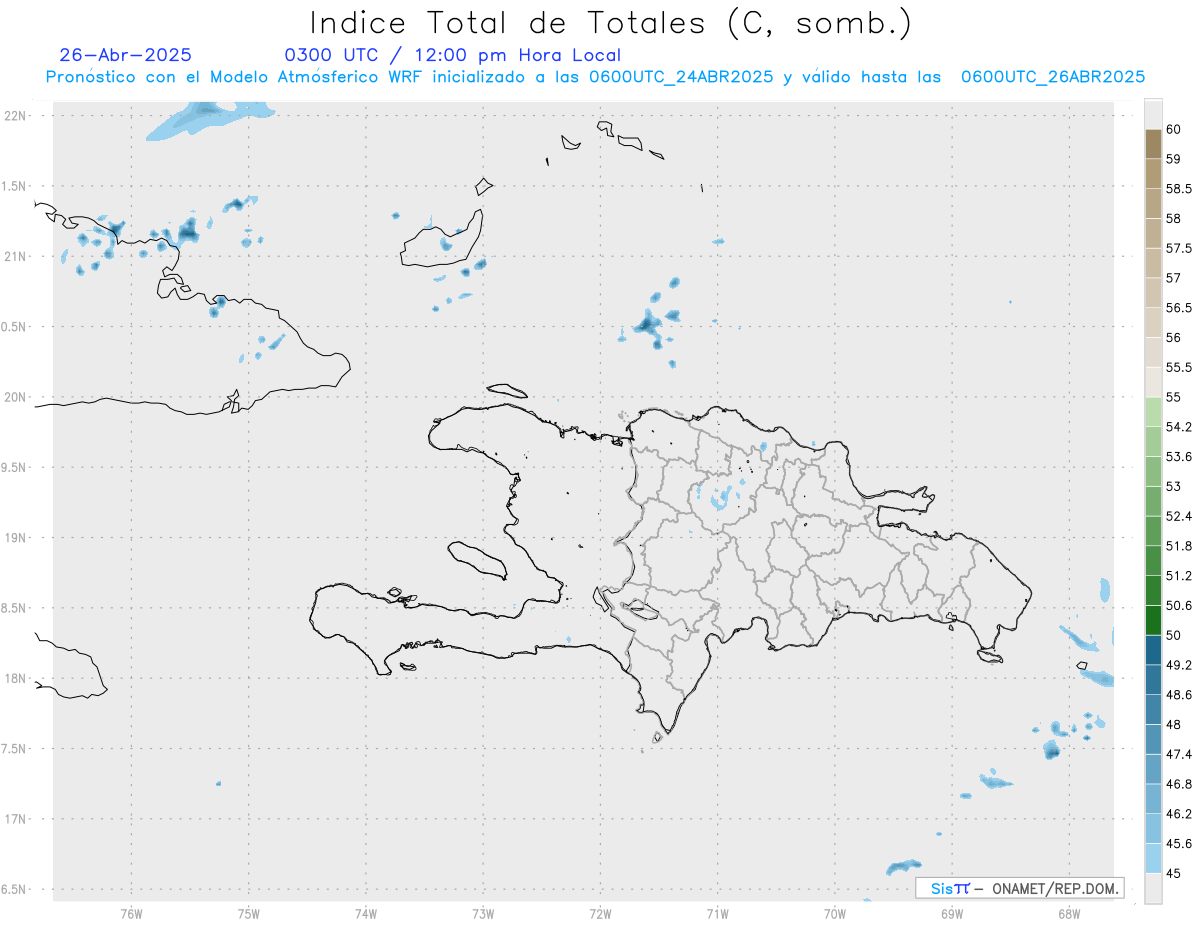Click the legend value '46.8'
Screen dimensions: 1200x927
coord(1178,784)
